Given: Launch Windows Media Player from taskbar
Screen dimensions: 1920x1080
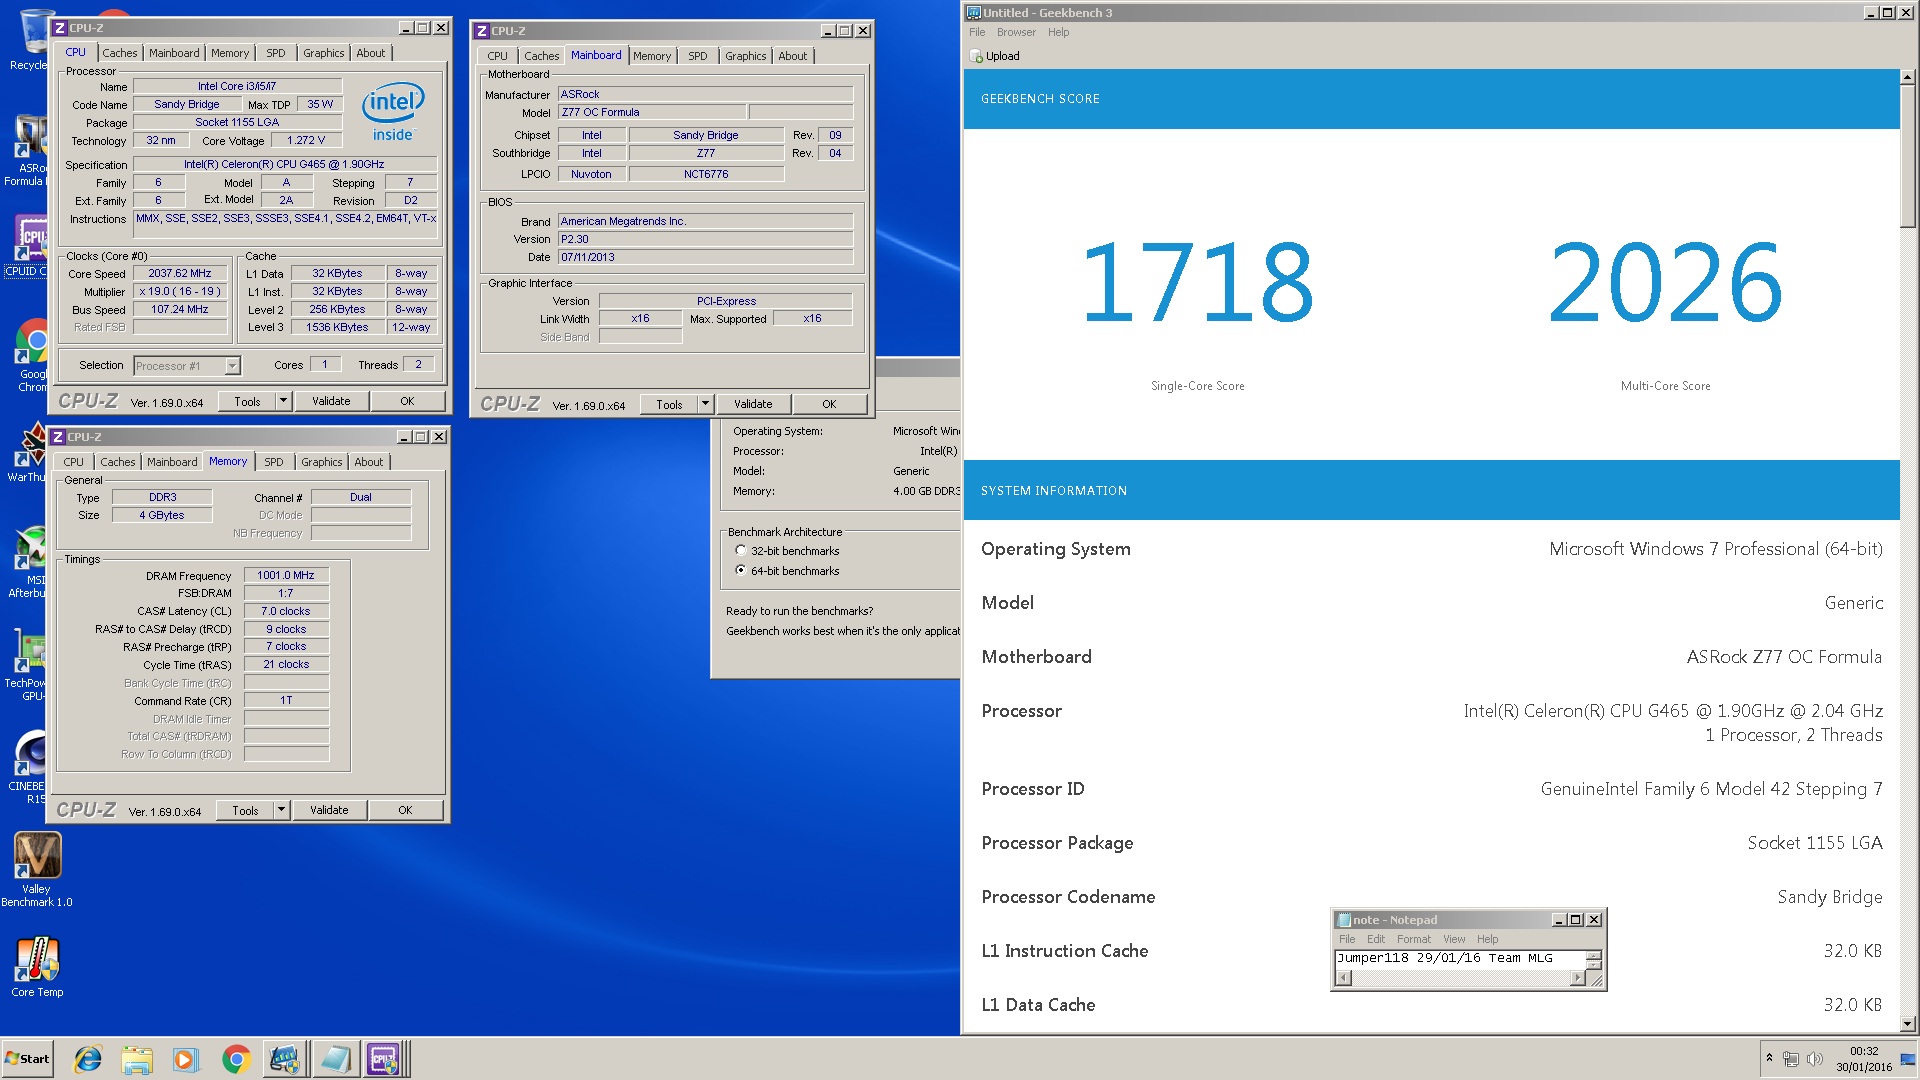Looking at the screenshot, I should pos(186,1059).
